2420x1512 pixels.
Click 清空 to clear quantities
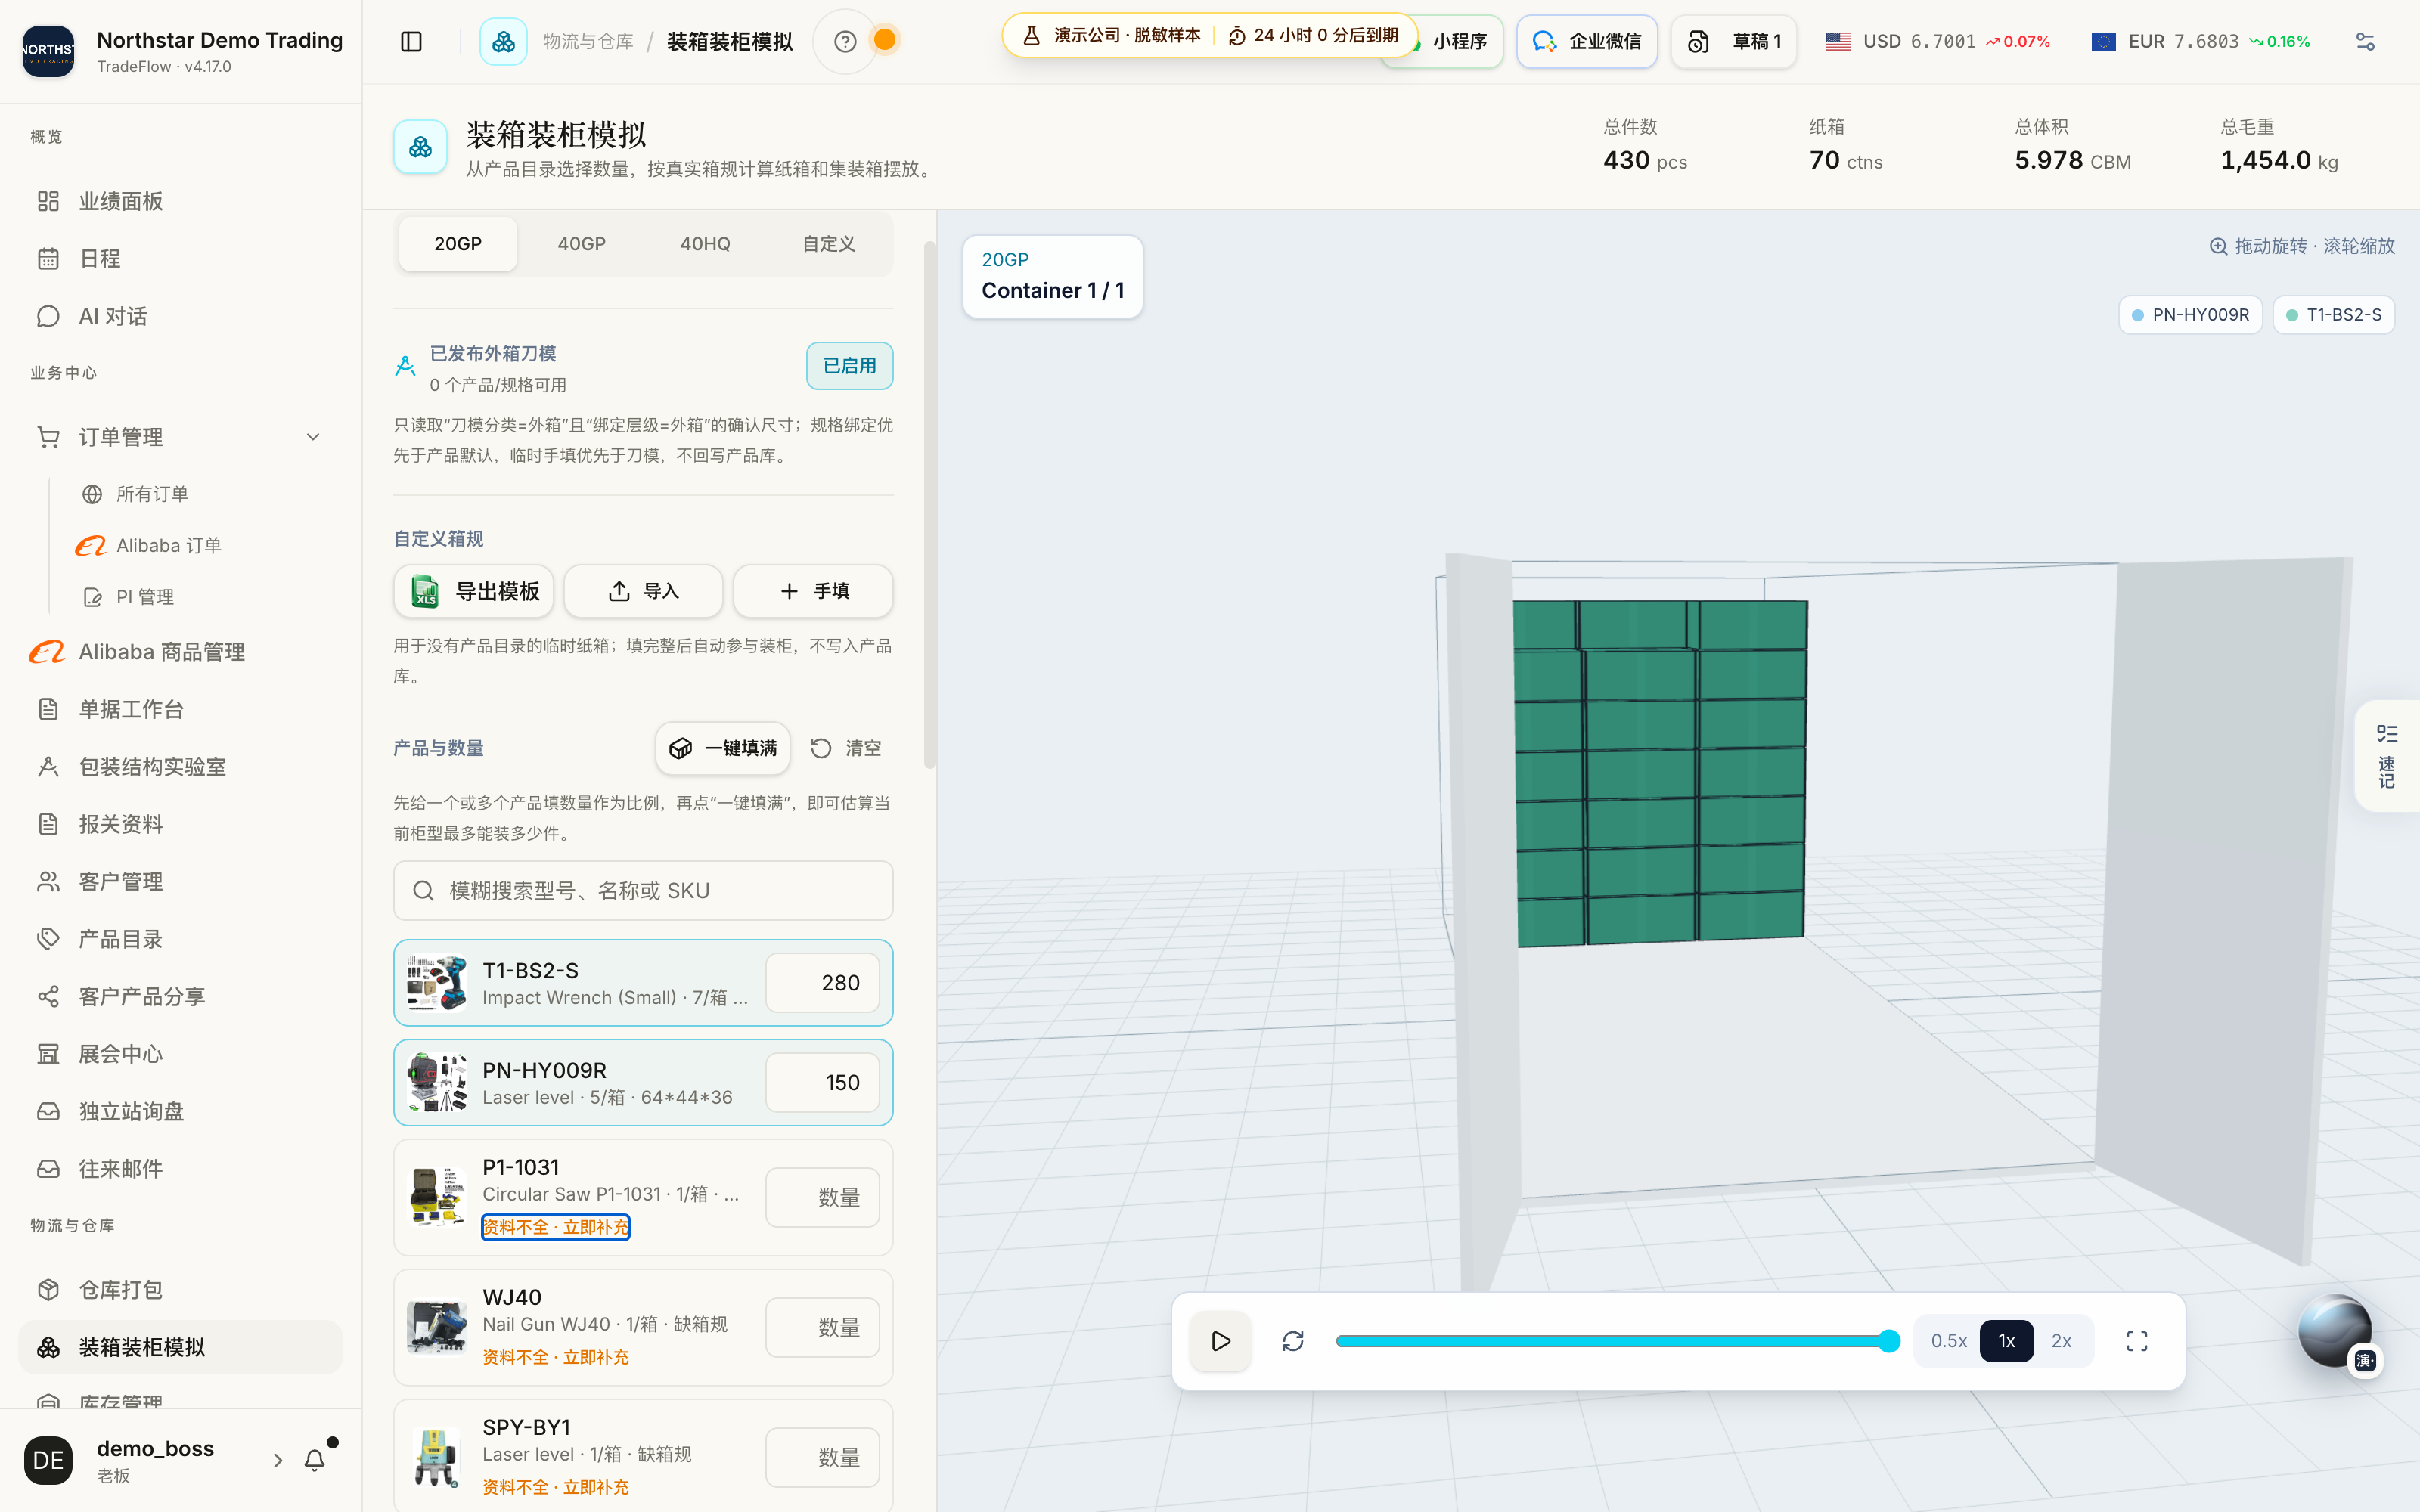pos(846,748)
